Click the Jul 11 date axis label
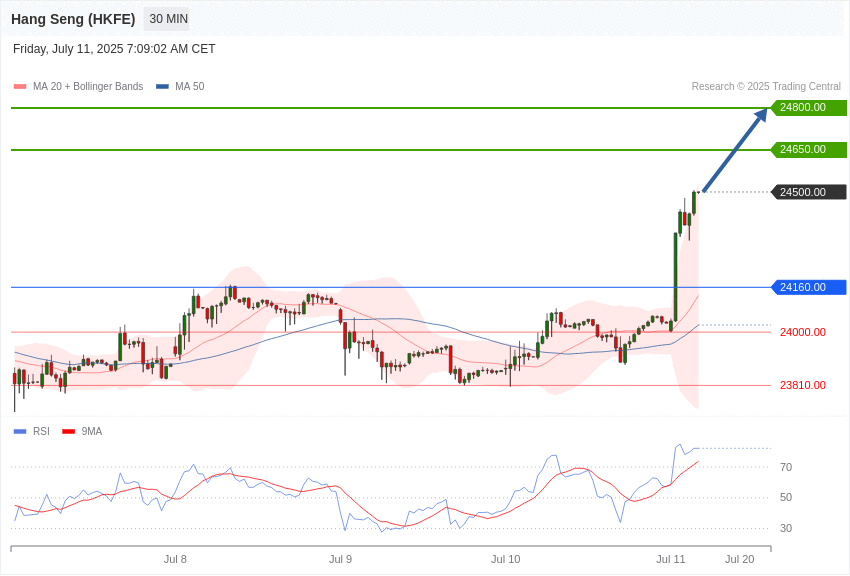The width and height of the screenshot is (850, 576). [671, 559]
